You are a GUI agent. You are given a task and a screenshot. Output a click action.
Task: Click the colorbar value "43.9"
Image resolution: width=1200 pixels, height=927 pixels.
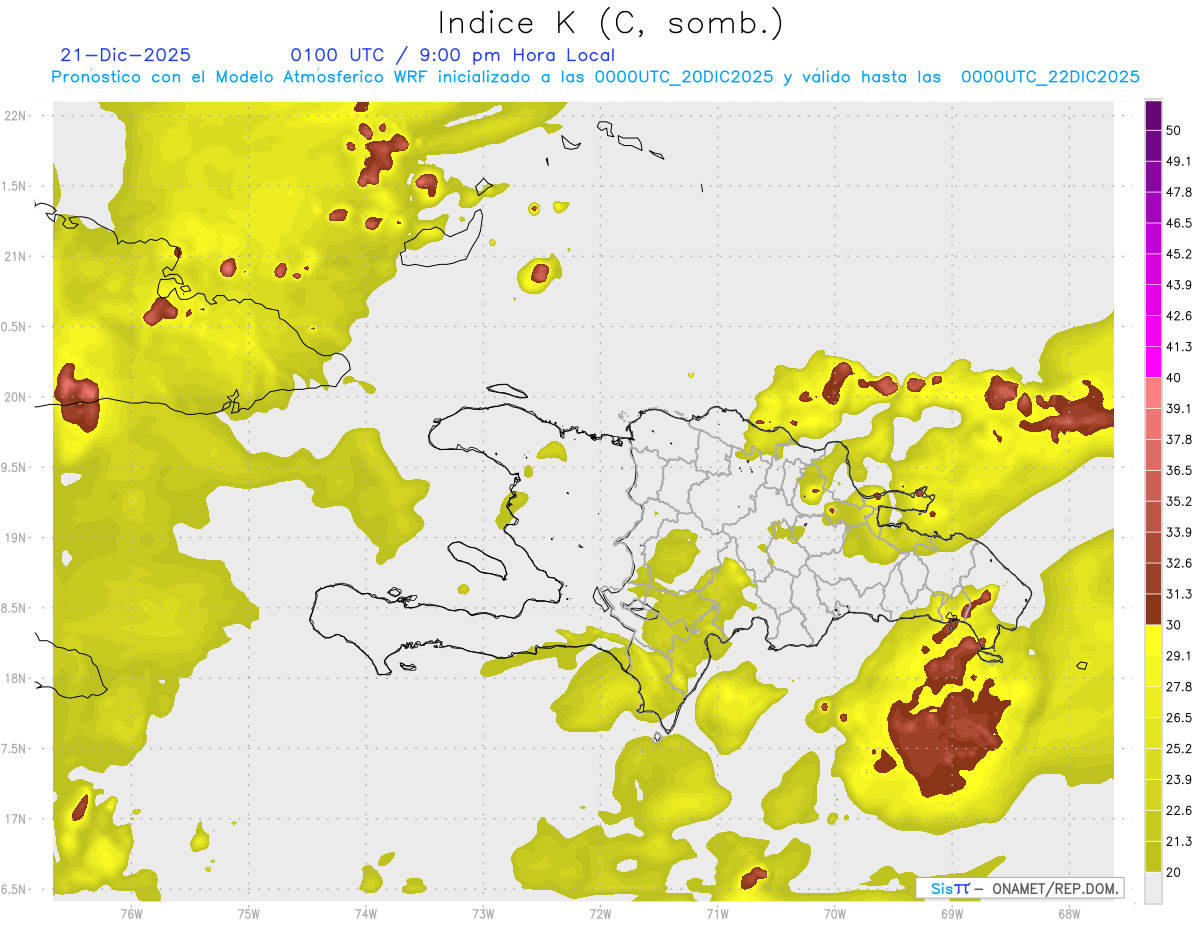(x=1179, y=285)
